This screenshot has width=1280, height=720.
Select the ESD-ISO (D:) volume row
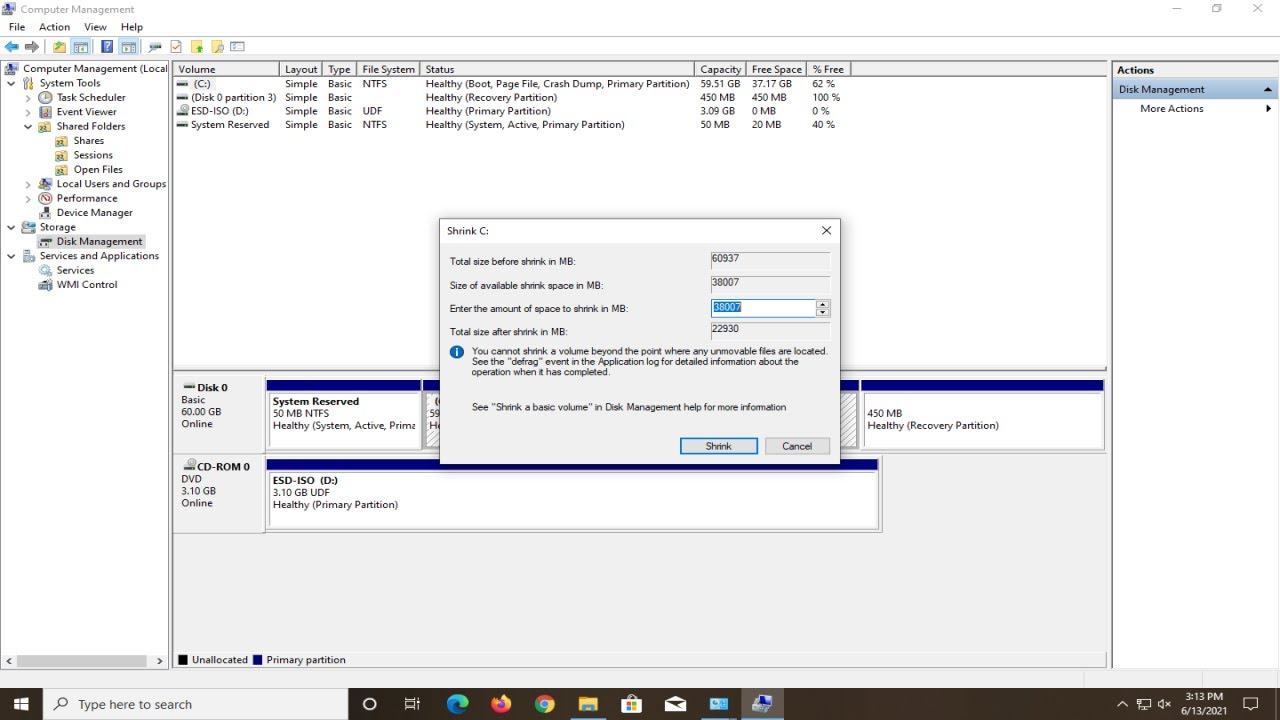512,111
